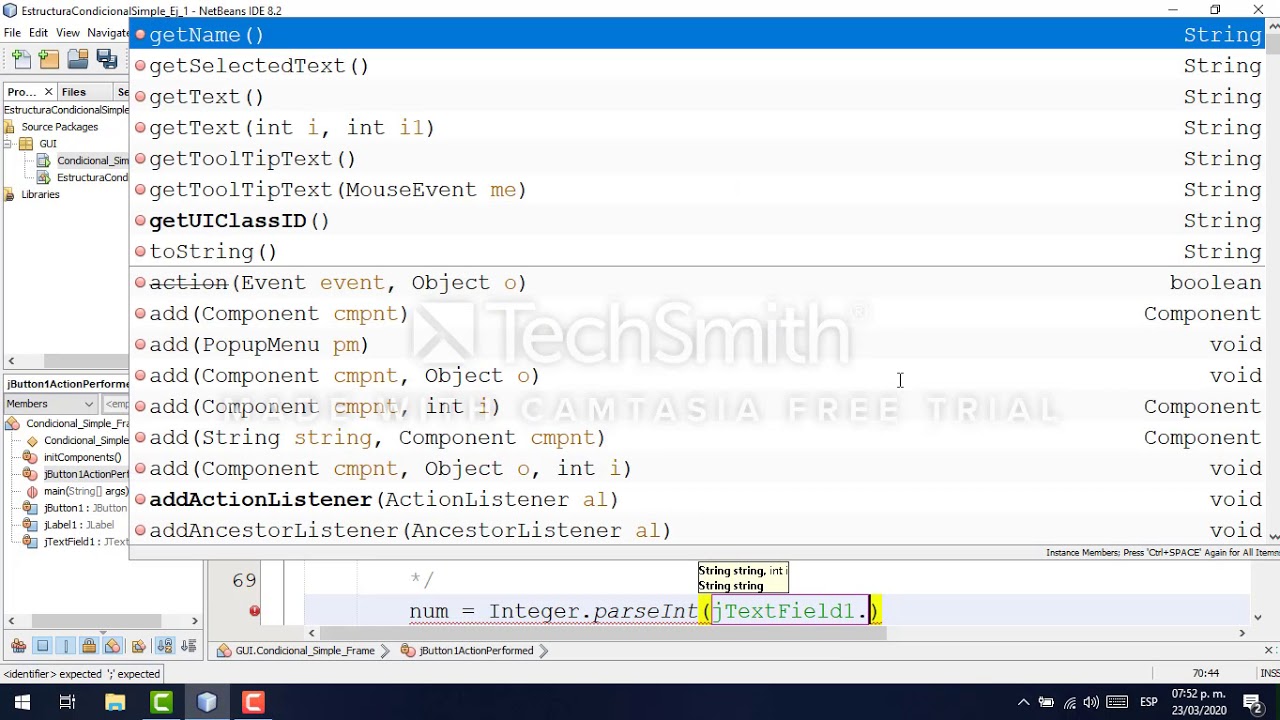Toggle Show Inherited Members in Navigator

pyautogui.click(x=18, y=646)
